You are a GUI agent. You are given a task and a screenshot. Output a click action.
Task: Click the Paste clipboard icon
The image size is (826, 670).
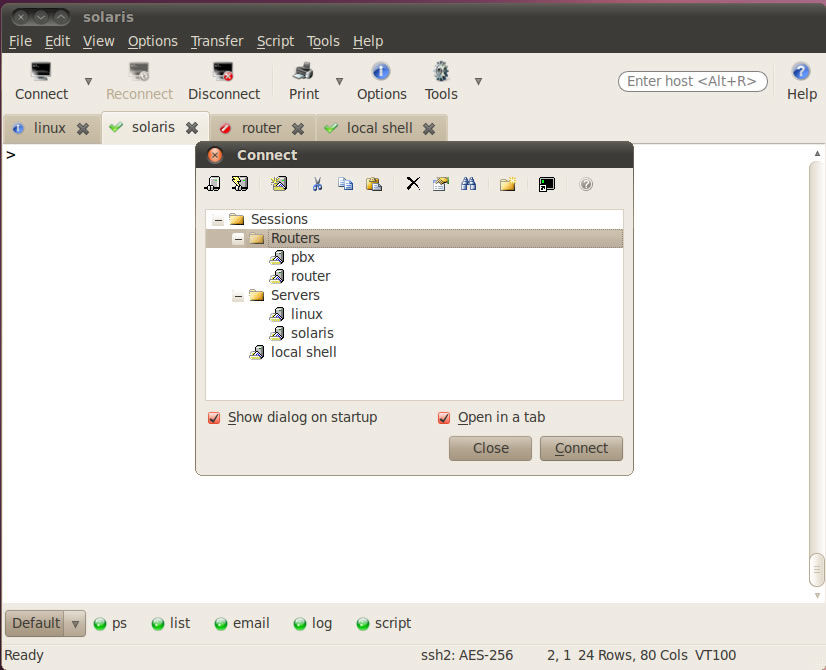[373, 184]
